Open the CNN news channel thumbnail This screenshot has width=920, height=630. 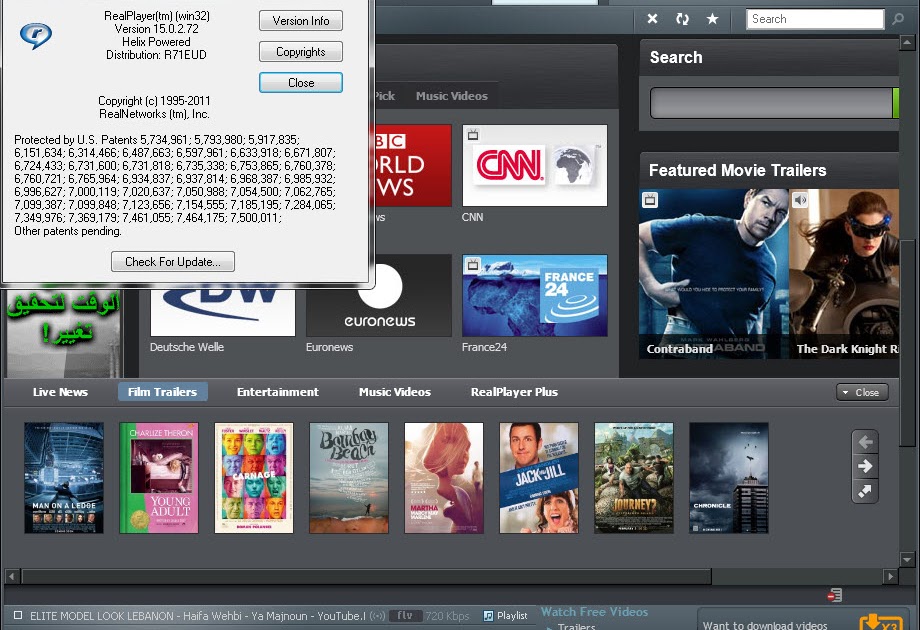pos(535,165)
